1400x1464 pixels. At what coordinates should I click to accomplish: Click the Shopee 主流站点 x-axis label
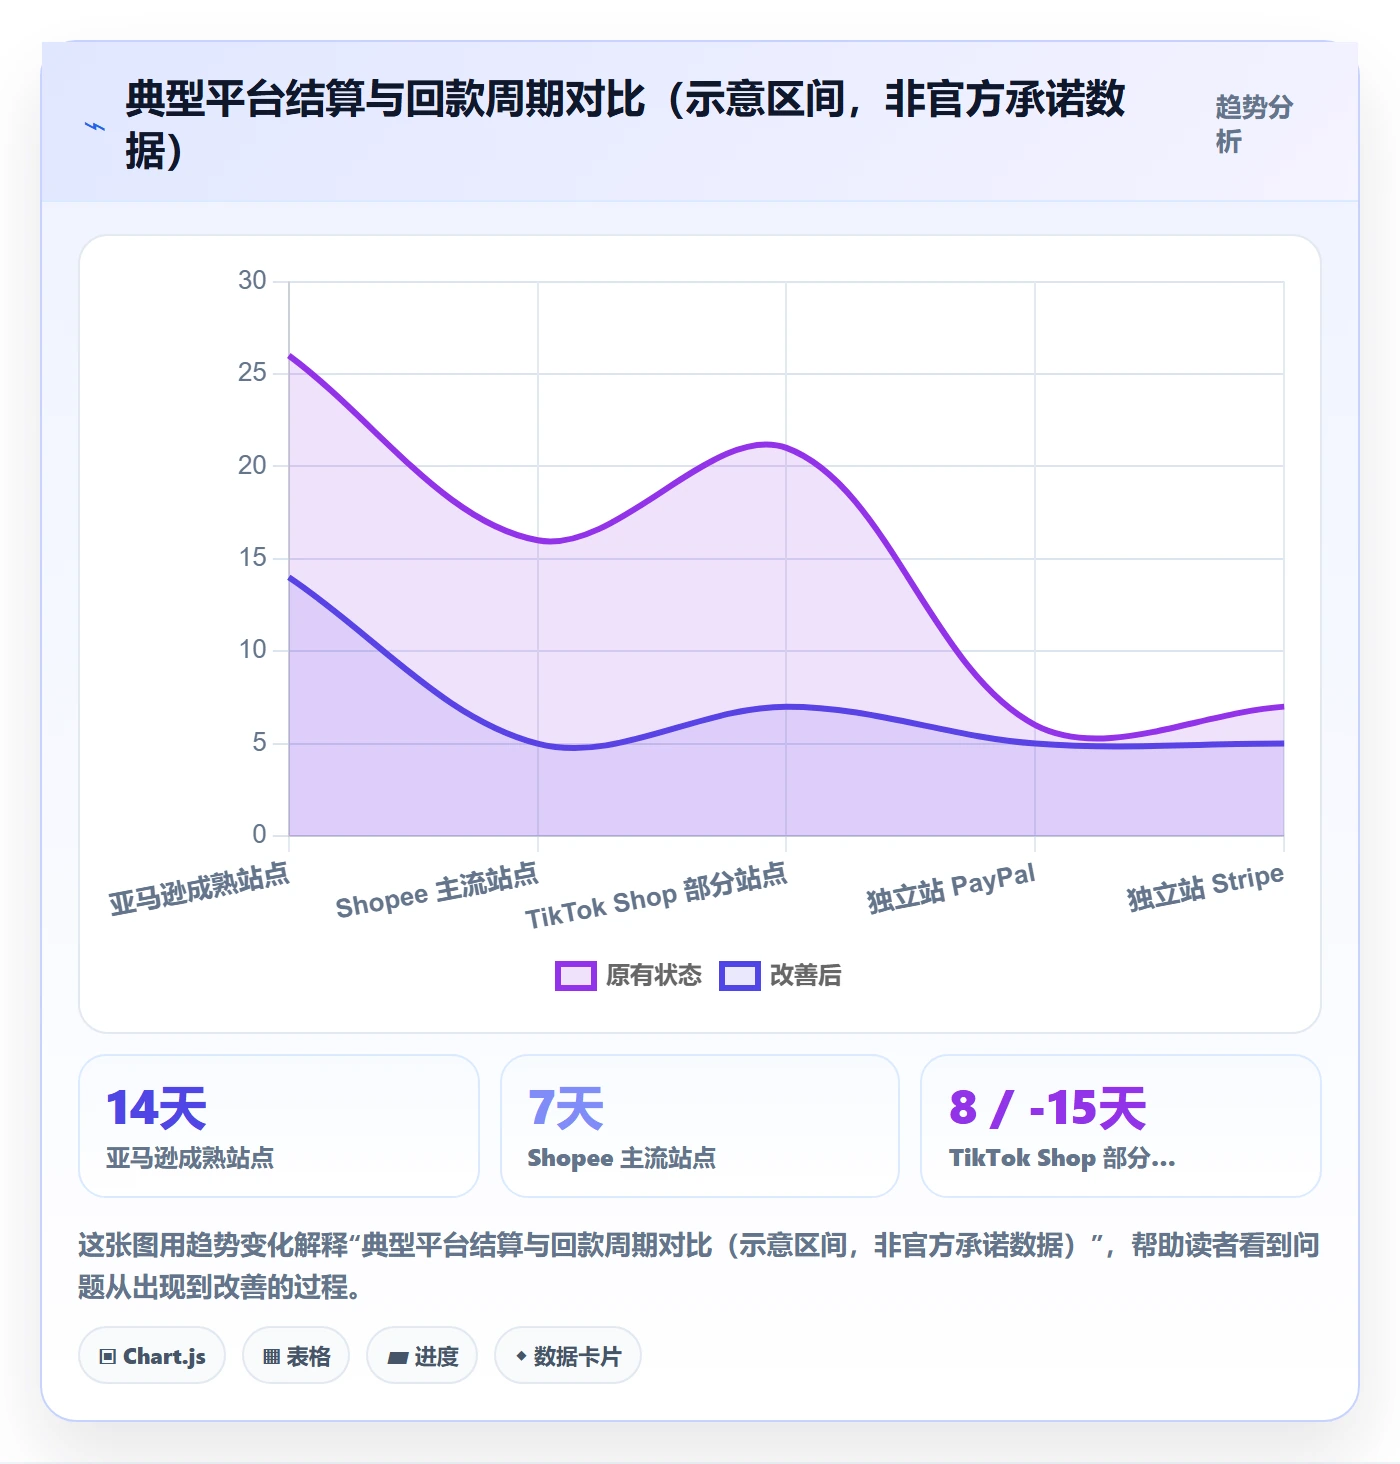tap(437, 891)
